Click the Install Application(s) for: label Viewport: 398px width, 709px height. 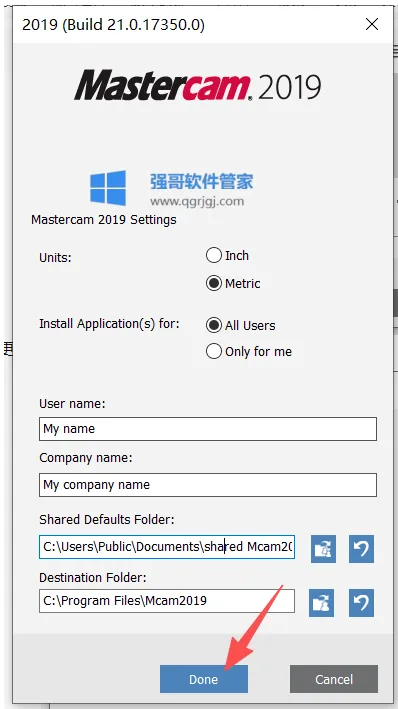click(109, 324)
